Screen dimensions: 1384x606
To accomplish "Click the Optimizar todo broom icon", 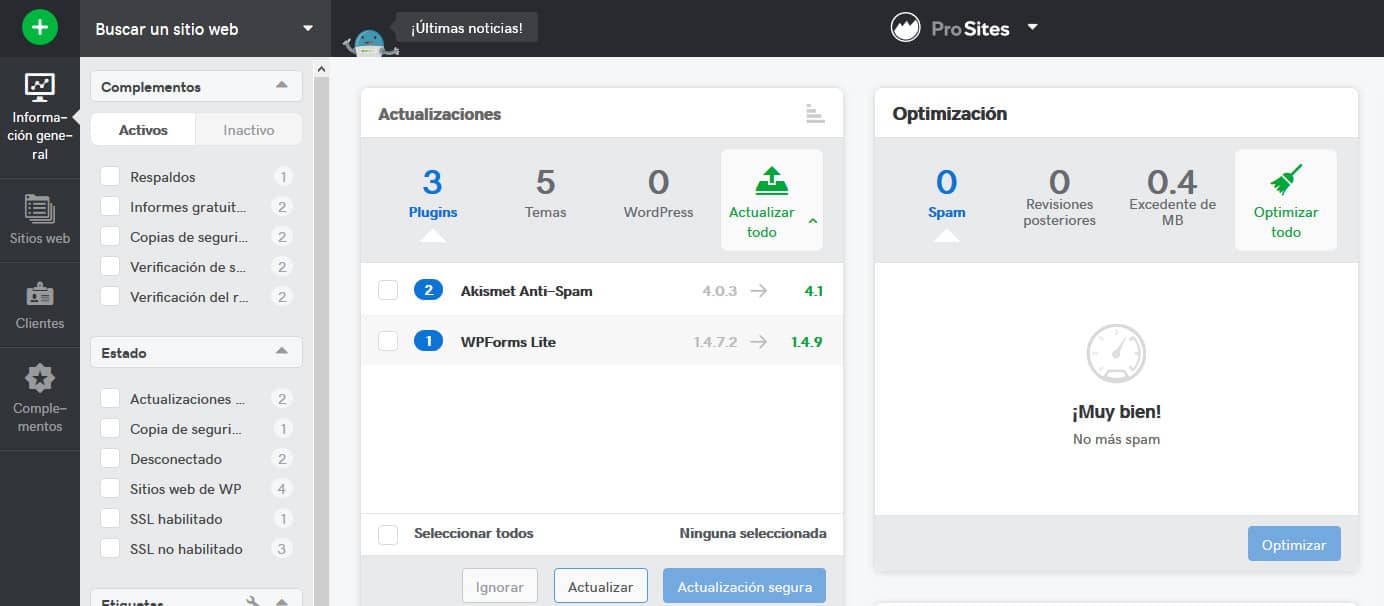I will tap(1286, 180).
